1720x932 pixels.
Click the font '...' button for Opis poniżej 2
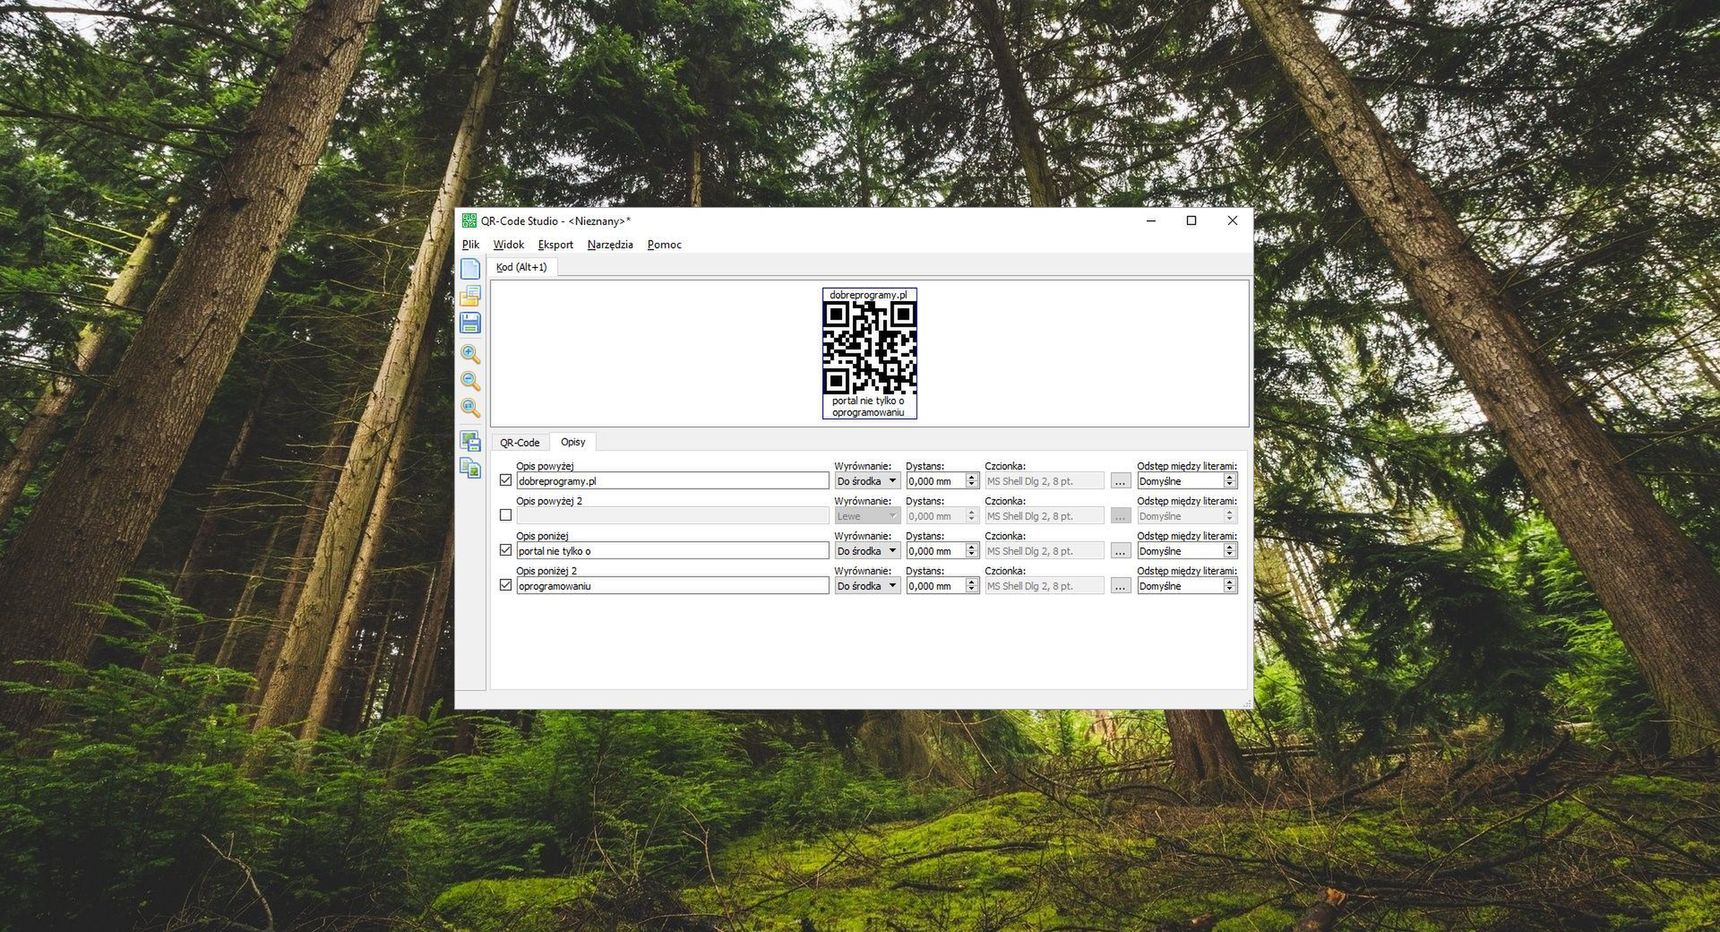(x=1120, y=586)
